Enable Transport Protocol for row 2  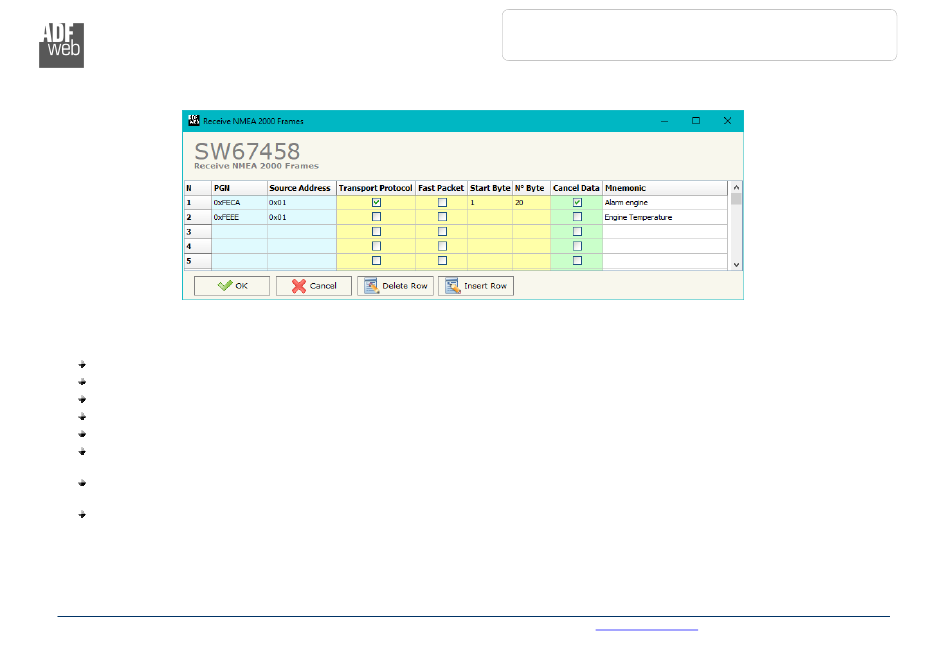pos(376,217)
